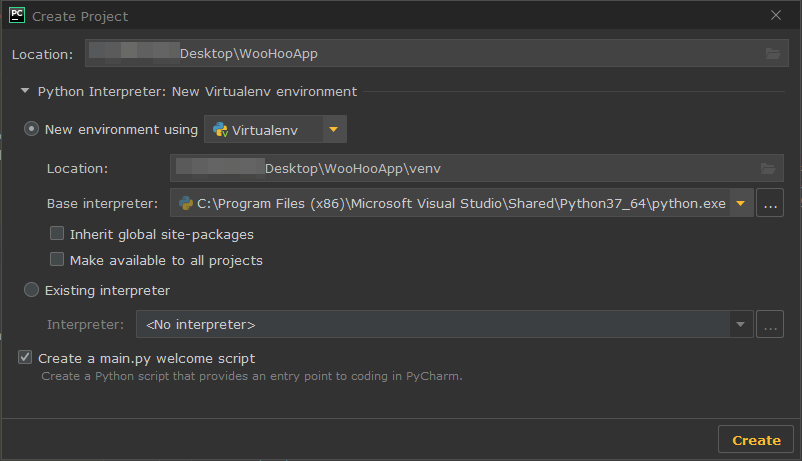Collapse the Python Interpreter section
This screenshot has width=802, height=461.
25,91
